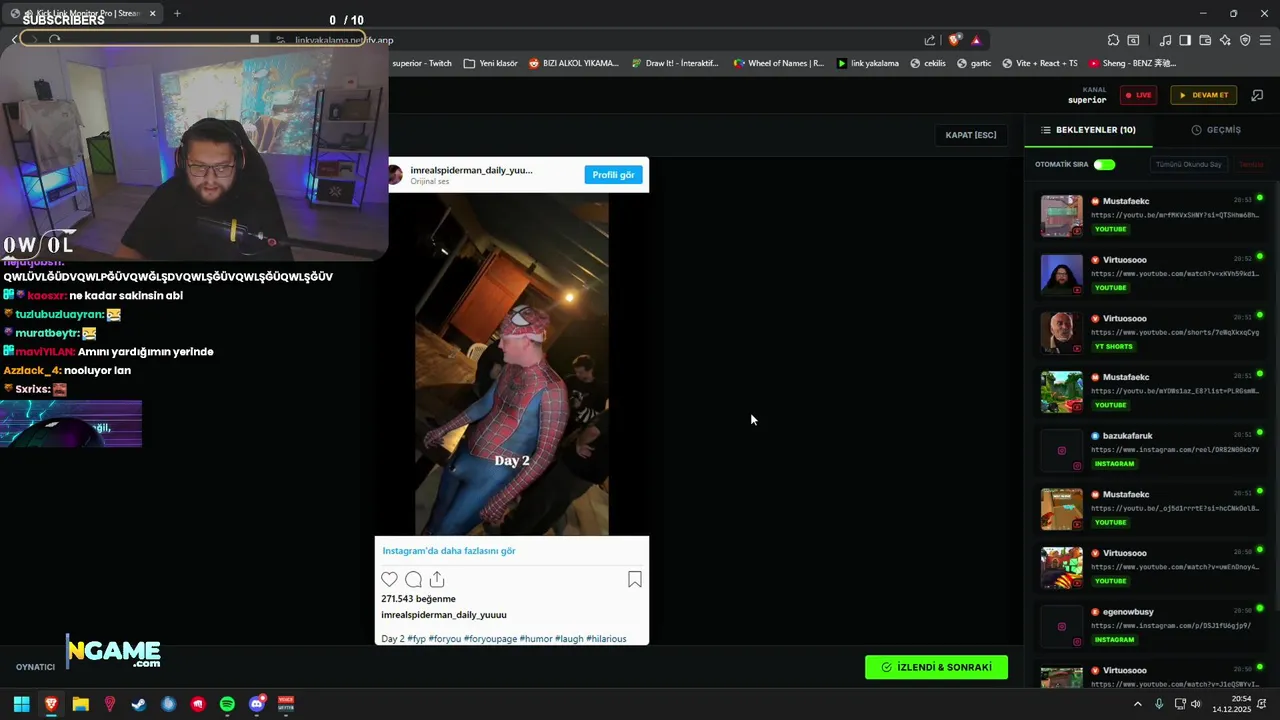1280x720 pixels.
Task: Click the Instagram comment bubble icon
Action: click(413, 579)
